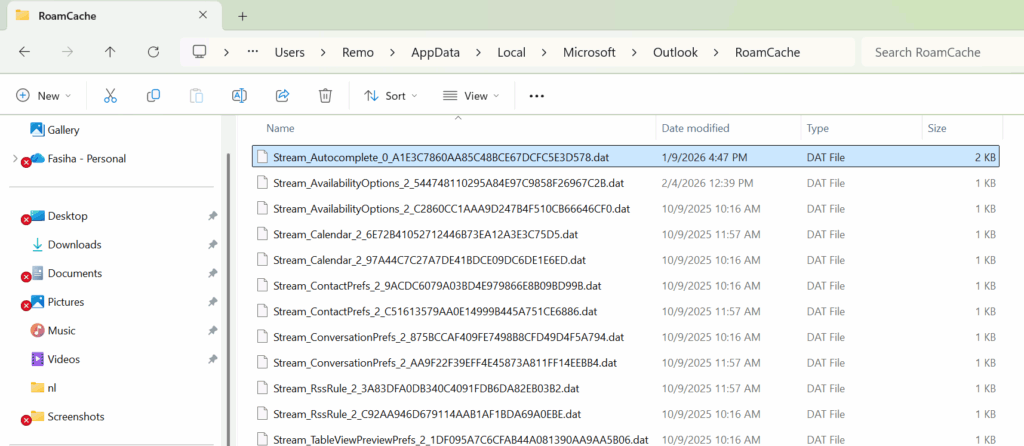Select Stream_RssRule_2_3A83DFA0DB340C4091FDB6DA82EB03B2.dat
The image size is (1024, 446).
click(x=626, y=389)
